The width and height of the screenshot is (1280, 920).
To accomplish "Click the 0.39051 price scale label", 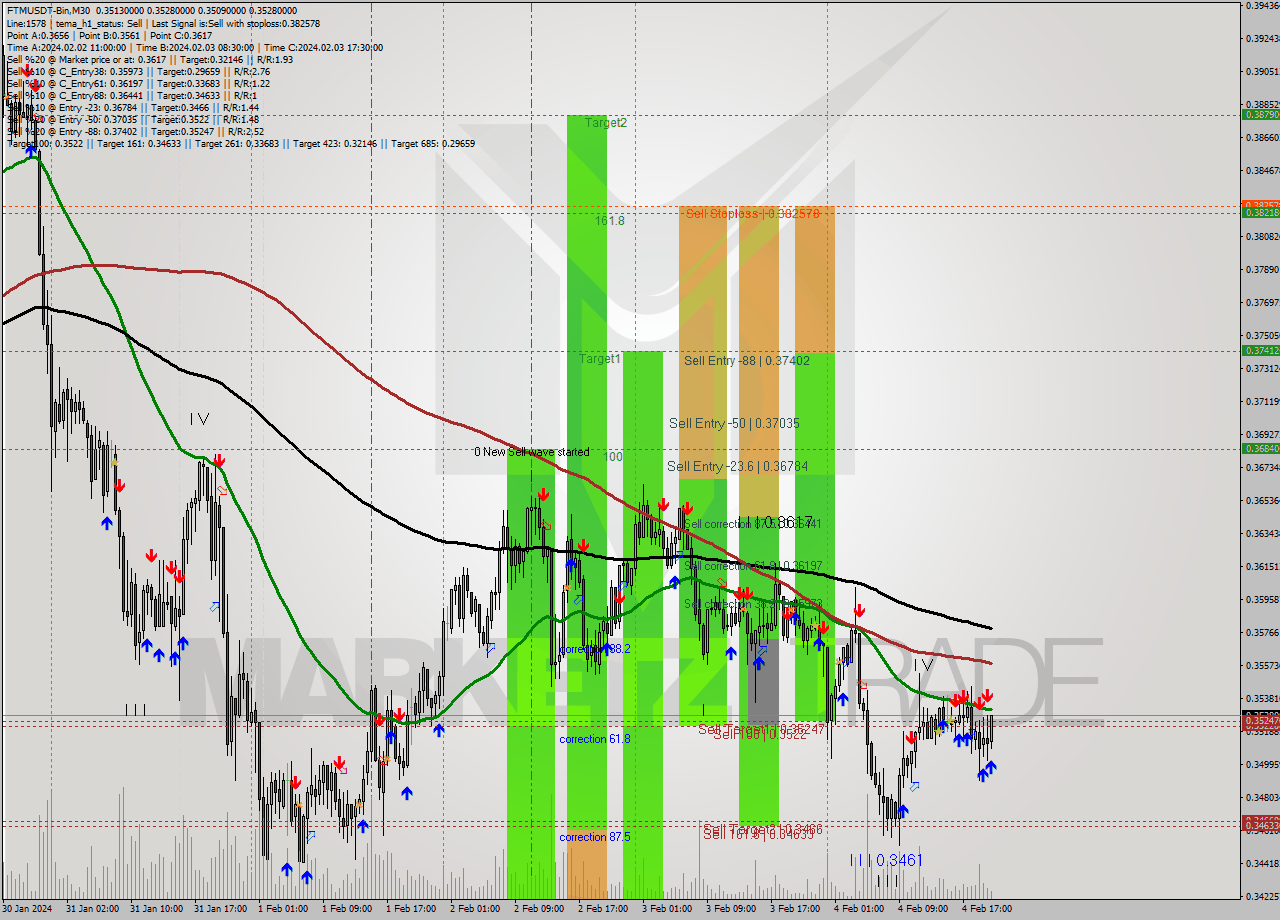I will [1262, 72].
